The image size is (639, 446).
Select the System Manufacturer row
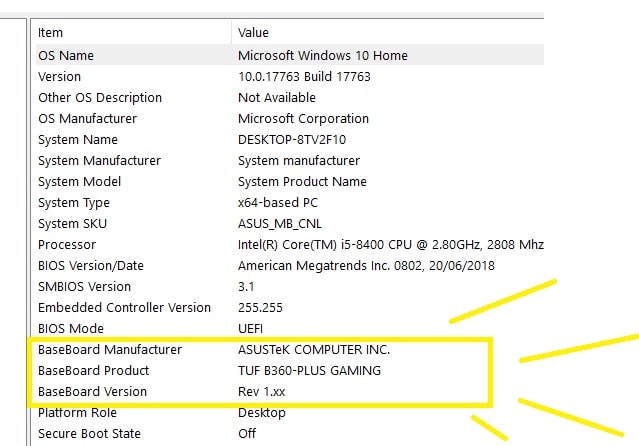(99, 160)
